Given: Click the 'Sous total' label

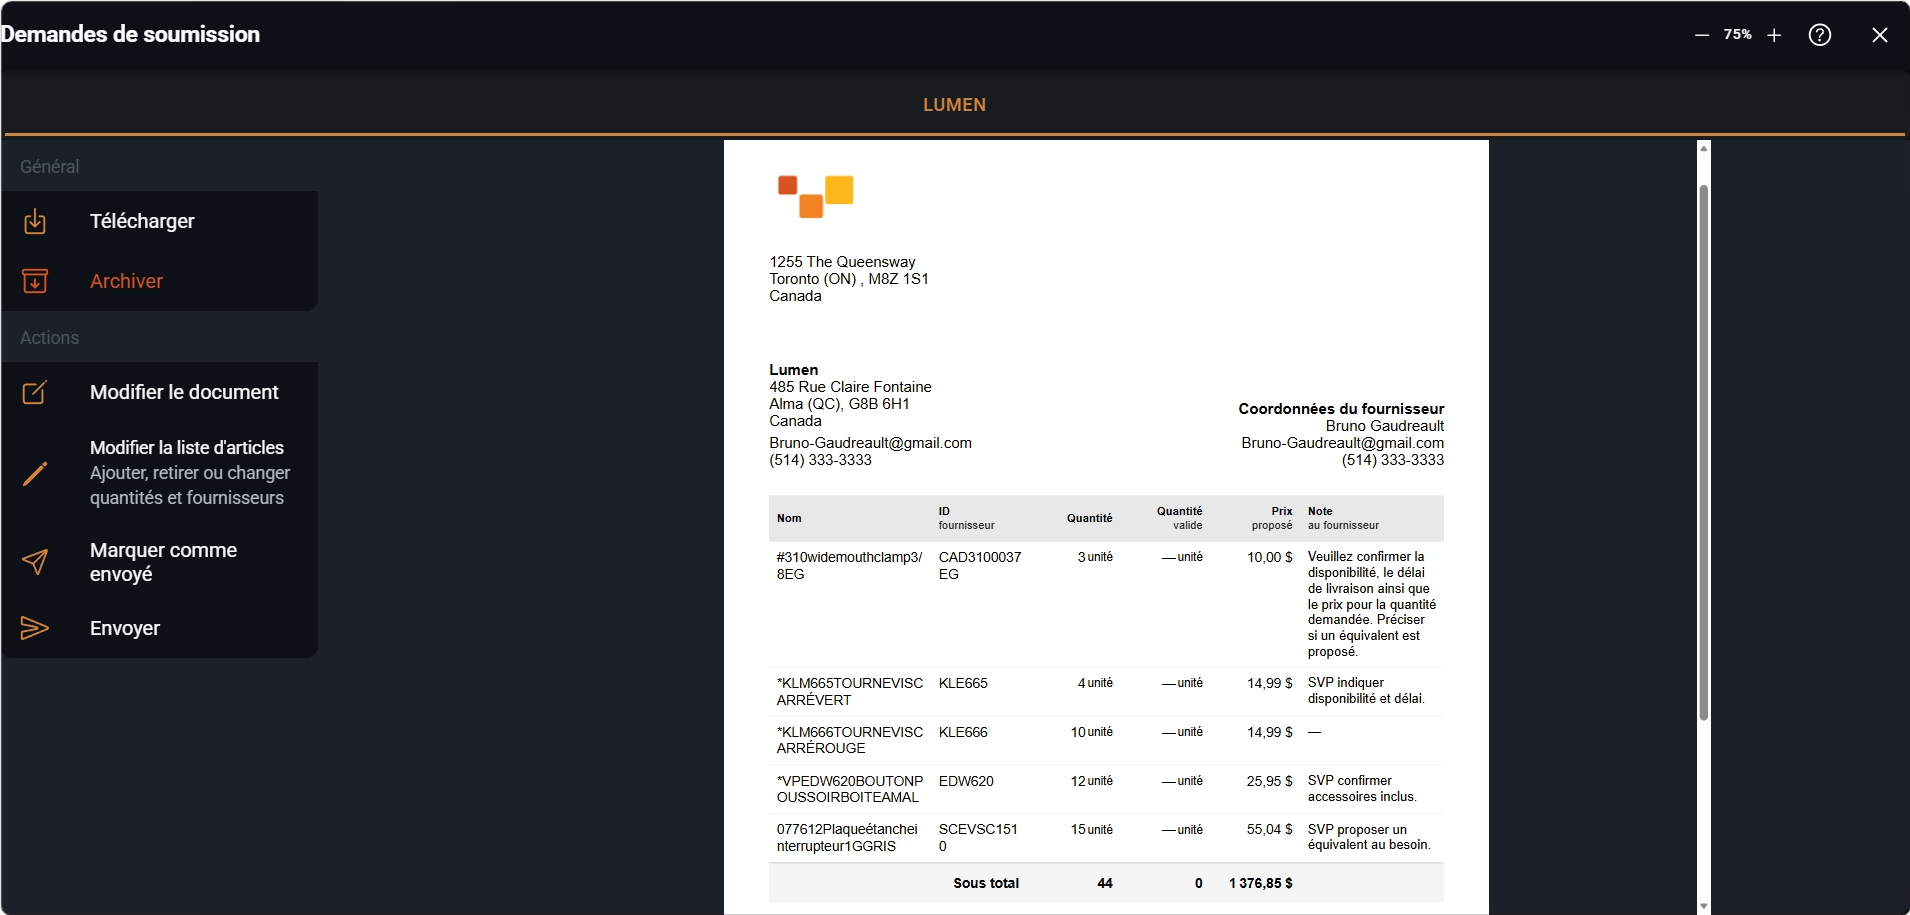Looking at the screenshot, I should (x=986, y=883).
